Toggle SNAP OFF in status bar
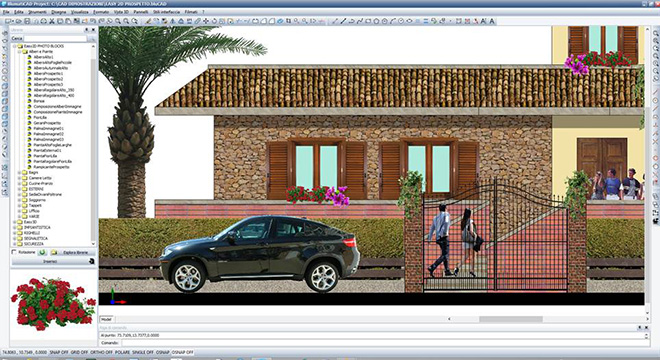Screen dimensions: 660x360 pyautogui.click(x=59, y=352)
